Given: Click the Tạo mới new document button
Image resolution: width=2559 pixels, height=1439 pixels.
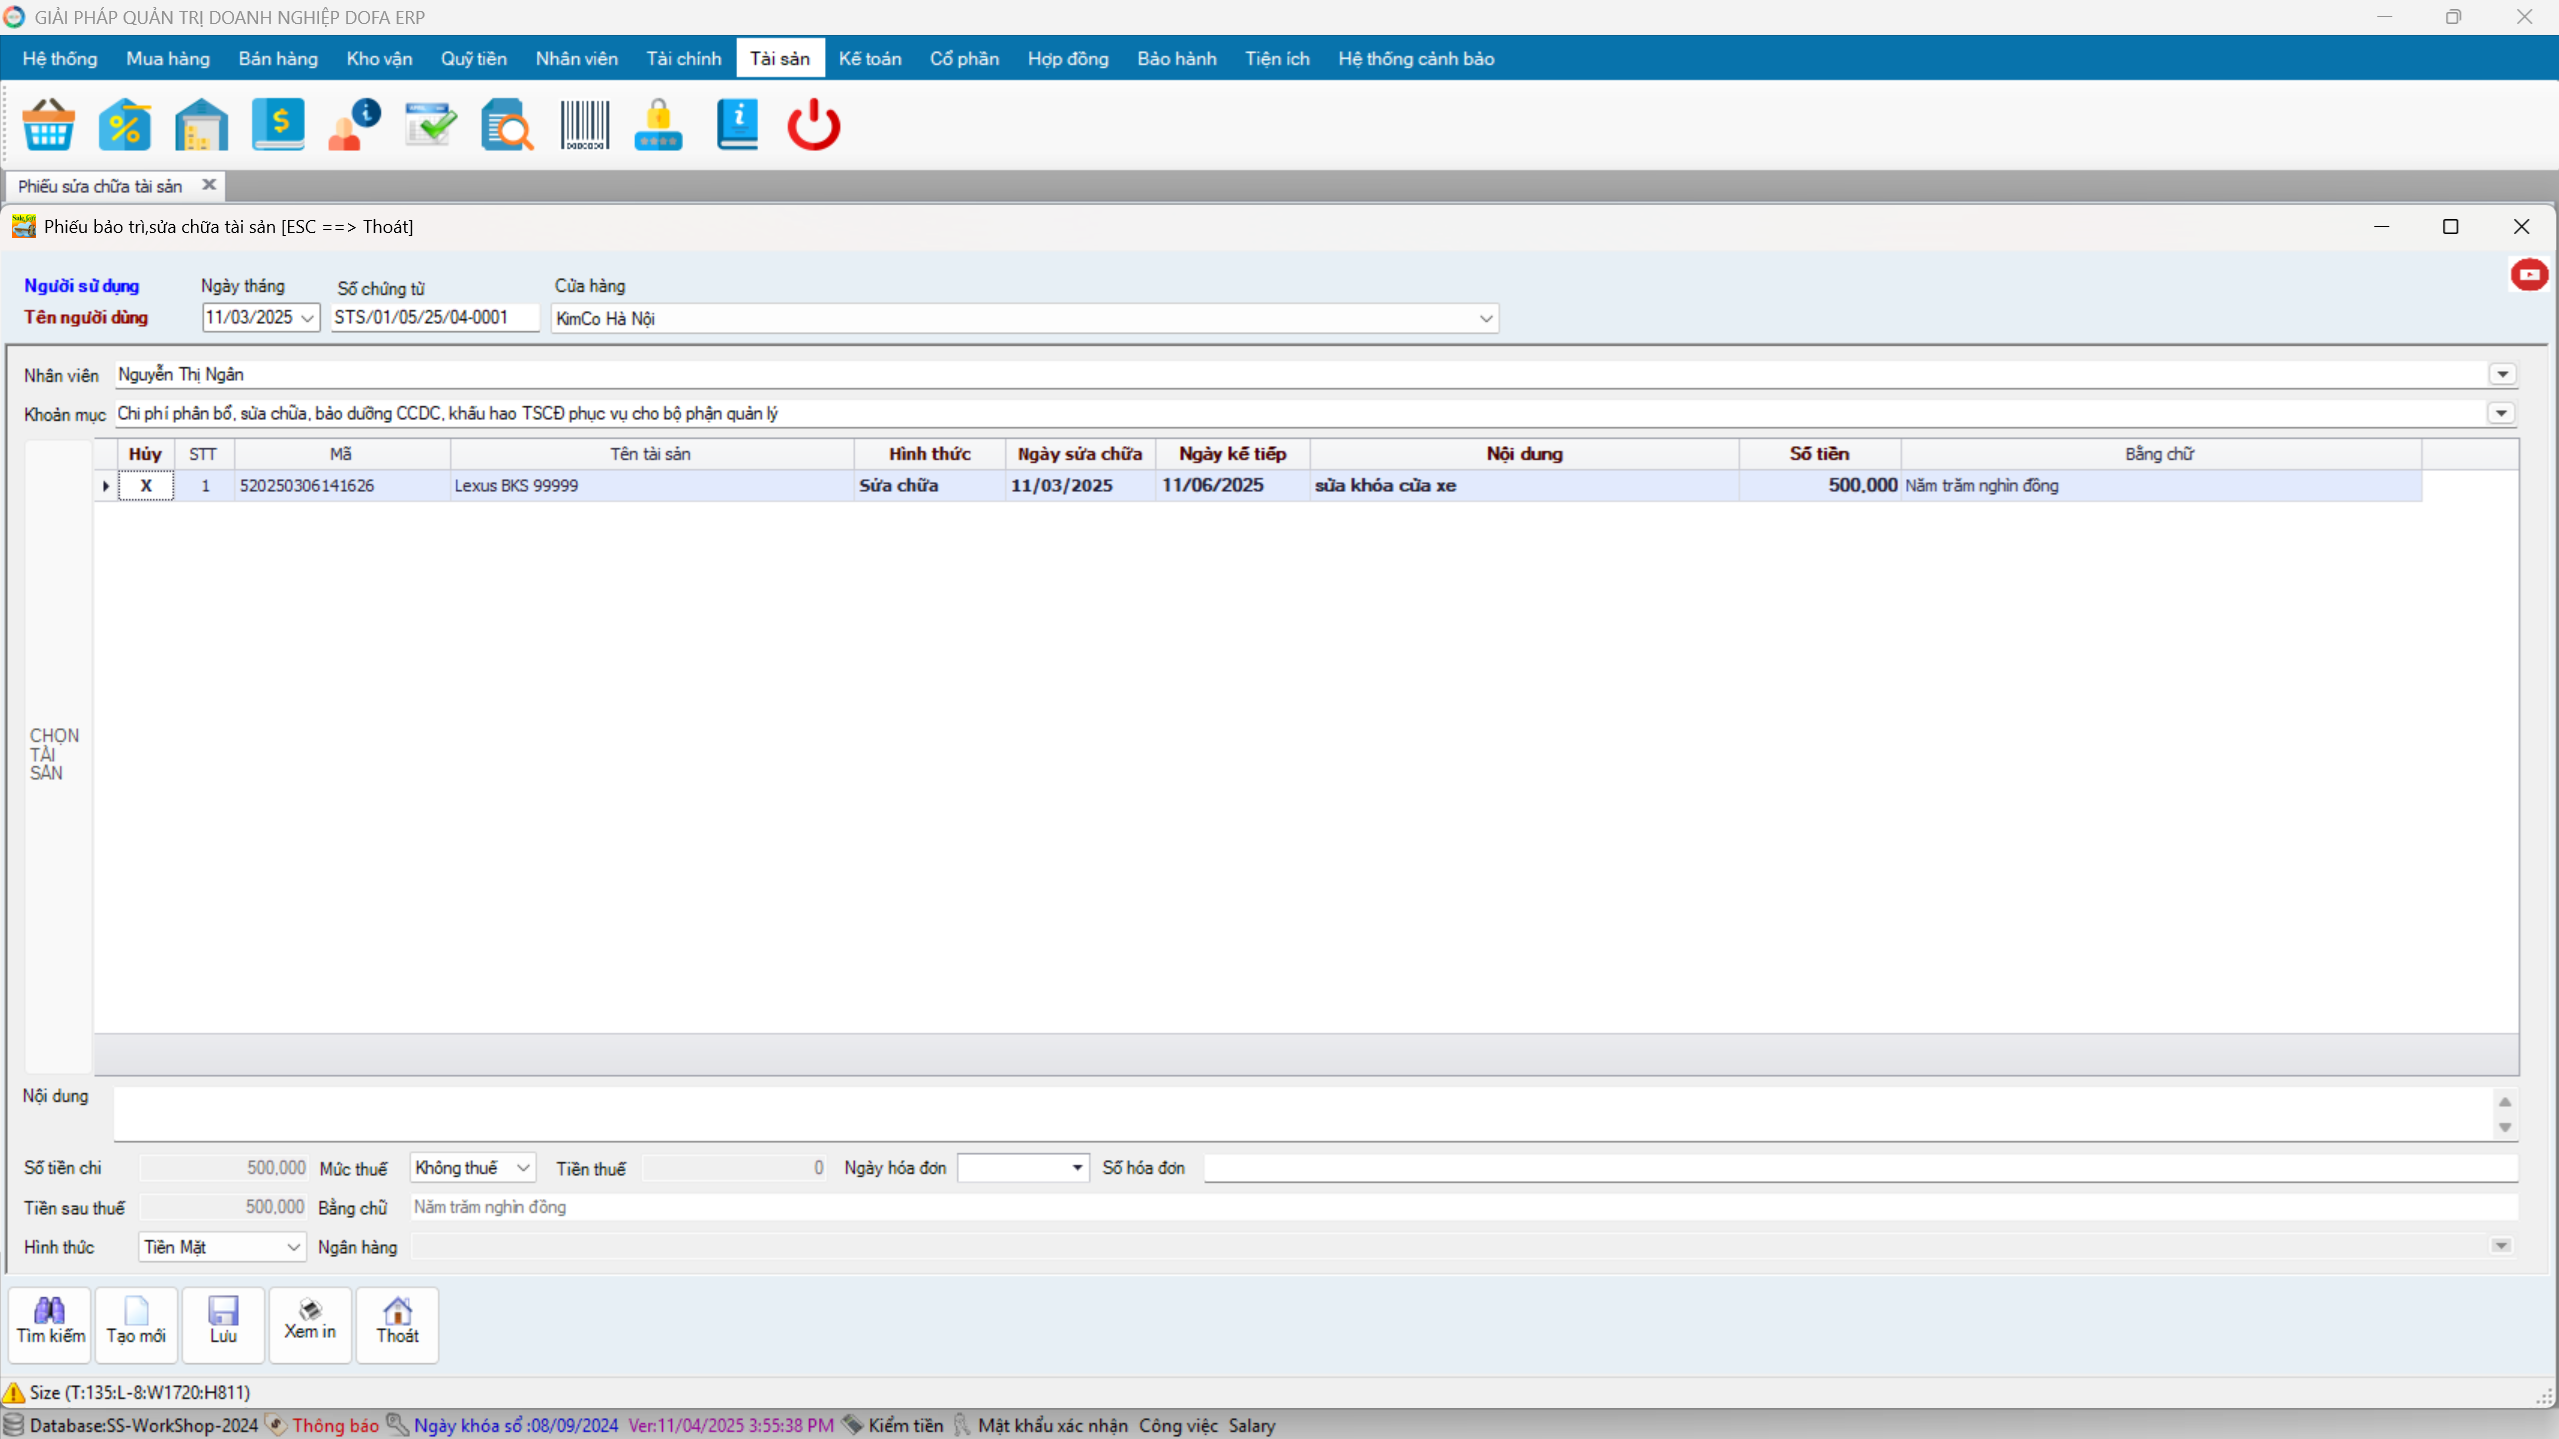Looking at the screenshot, I should coord(136,1324).
